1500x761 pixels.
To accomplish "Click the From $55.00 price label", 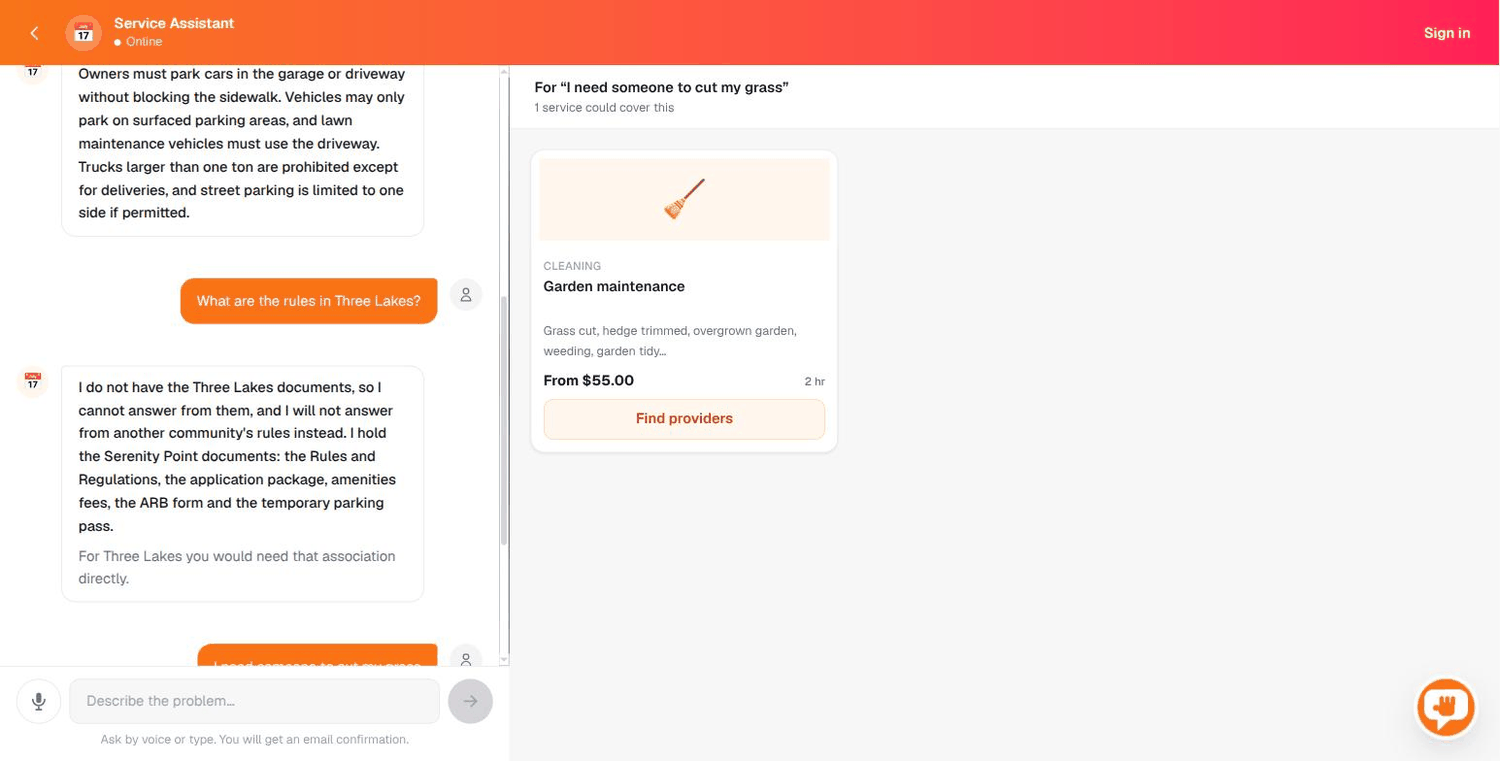I will click(x=588, y=380).
